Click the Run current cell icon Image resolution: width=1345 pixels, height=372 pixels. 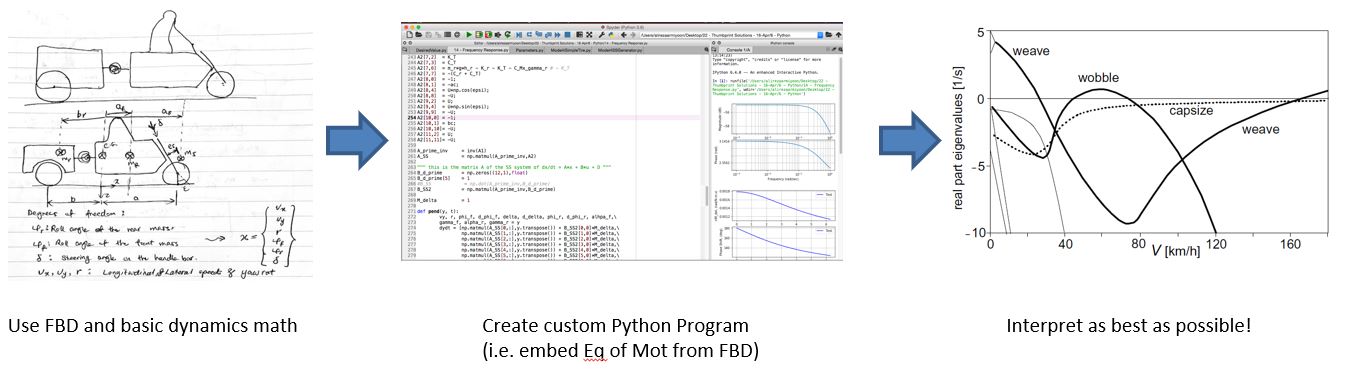pyautogui.click(x=479, y=35)
